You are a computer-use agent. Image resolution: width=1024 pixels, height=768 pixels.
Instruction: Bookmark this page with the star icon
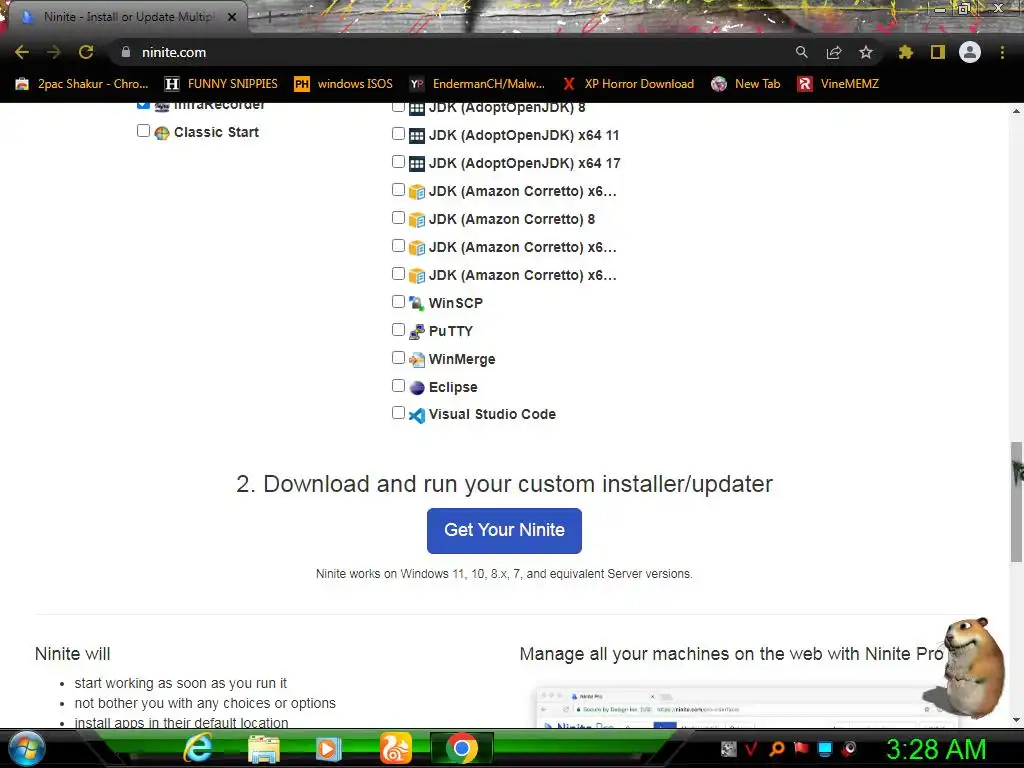pyautogui.click(x=866, y=52)
